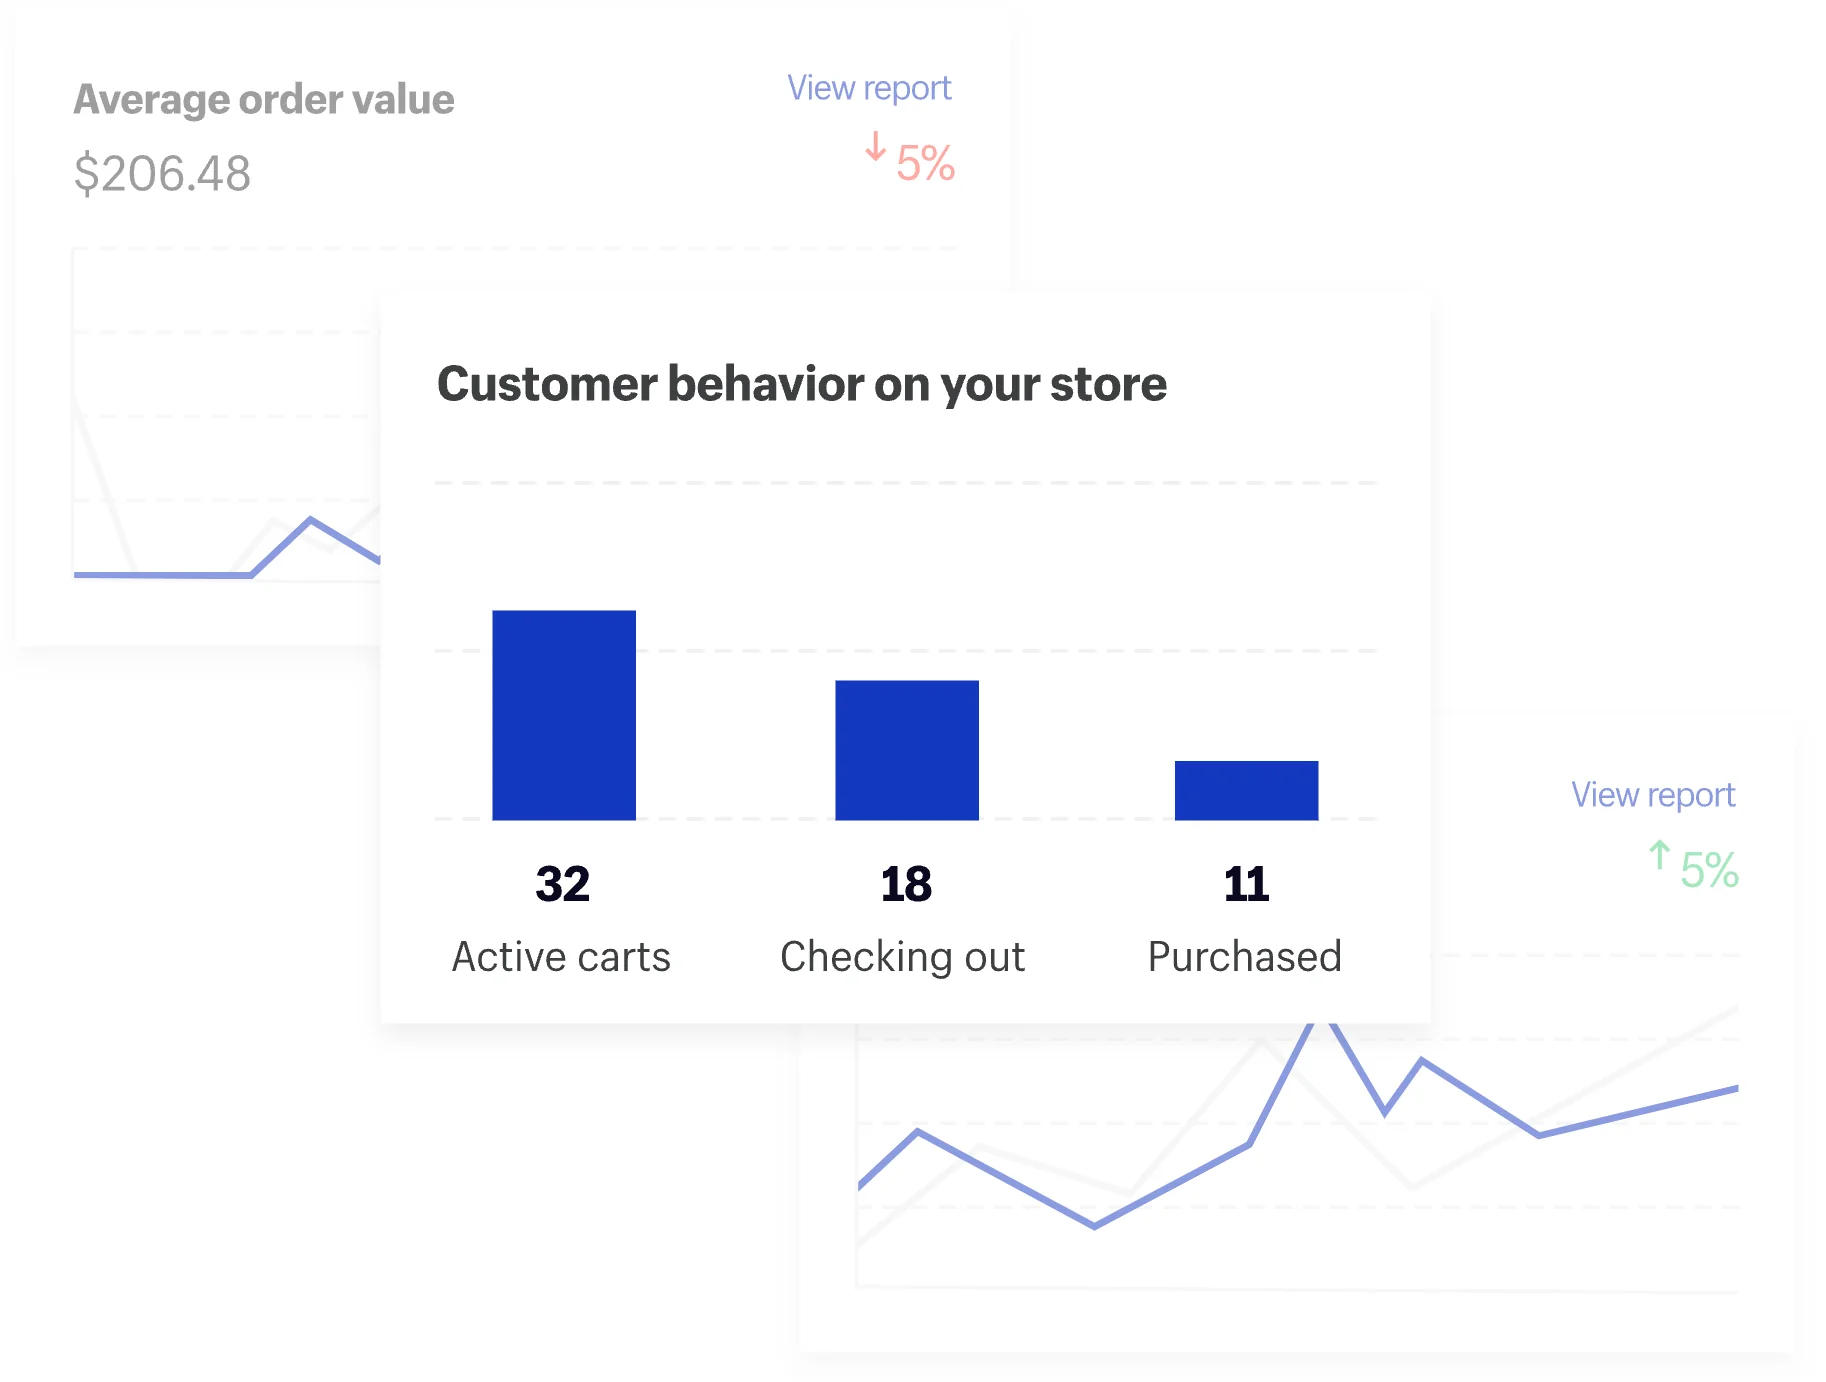Click the red downward arrow icon

click(875, 147)
